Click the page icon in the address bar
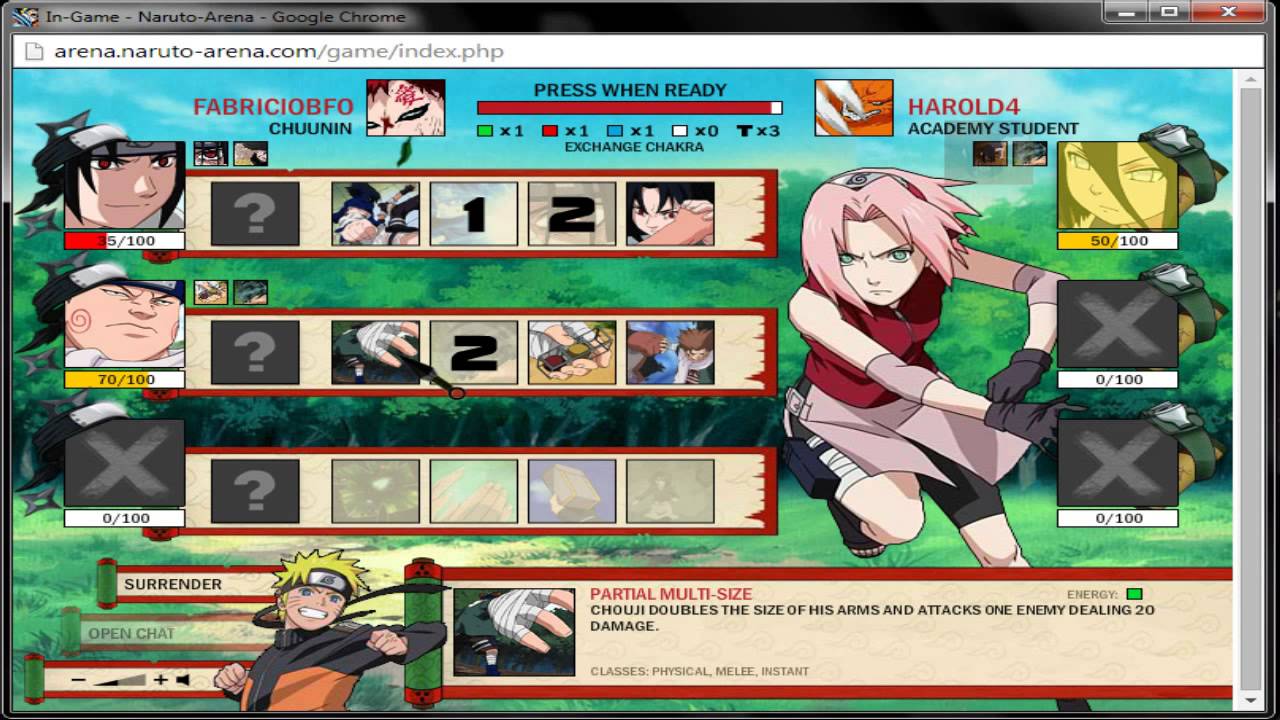This screenshot has height=720, width=1280. point(34,51)
